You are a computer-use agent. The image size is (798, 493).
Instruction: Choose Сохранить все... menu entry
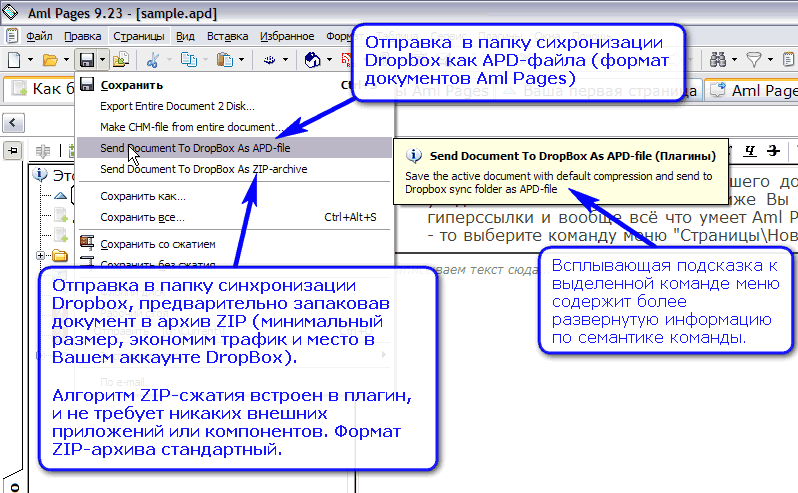[x=234, y=217]
